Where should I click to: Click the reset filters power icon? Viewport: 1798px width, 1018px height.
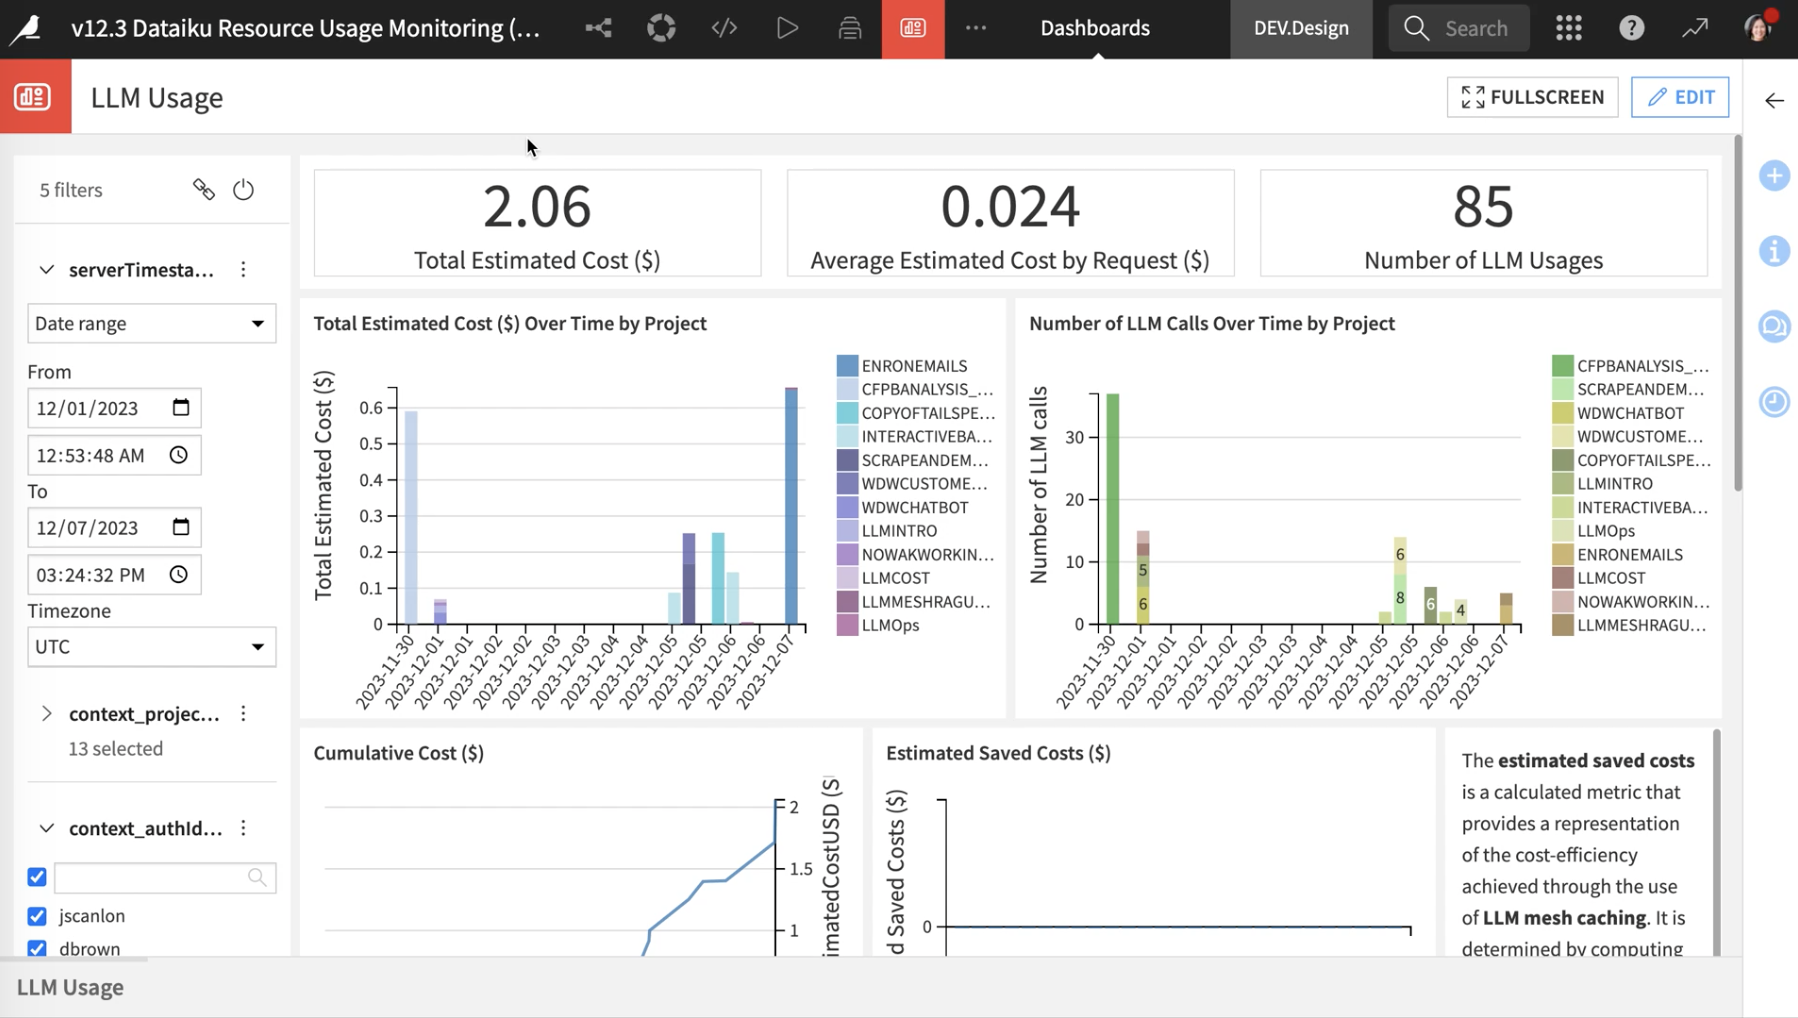(243, 189)
